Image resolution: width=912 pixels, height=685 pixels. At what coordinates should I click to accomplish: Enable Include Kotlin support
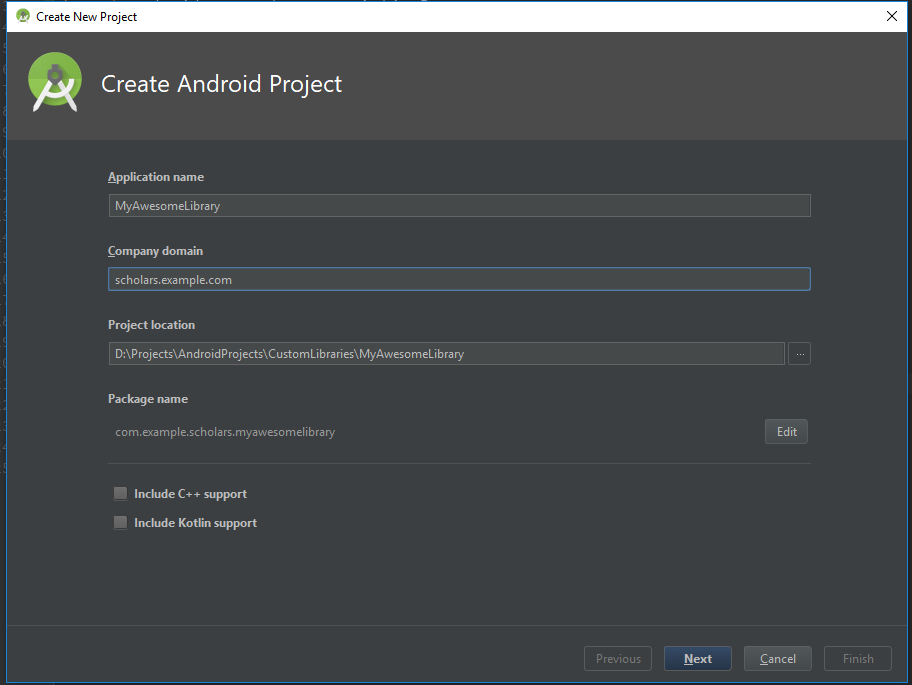120,522
